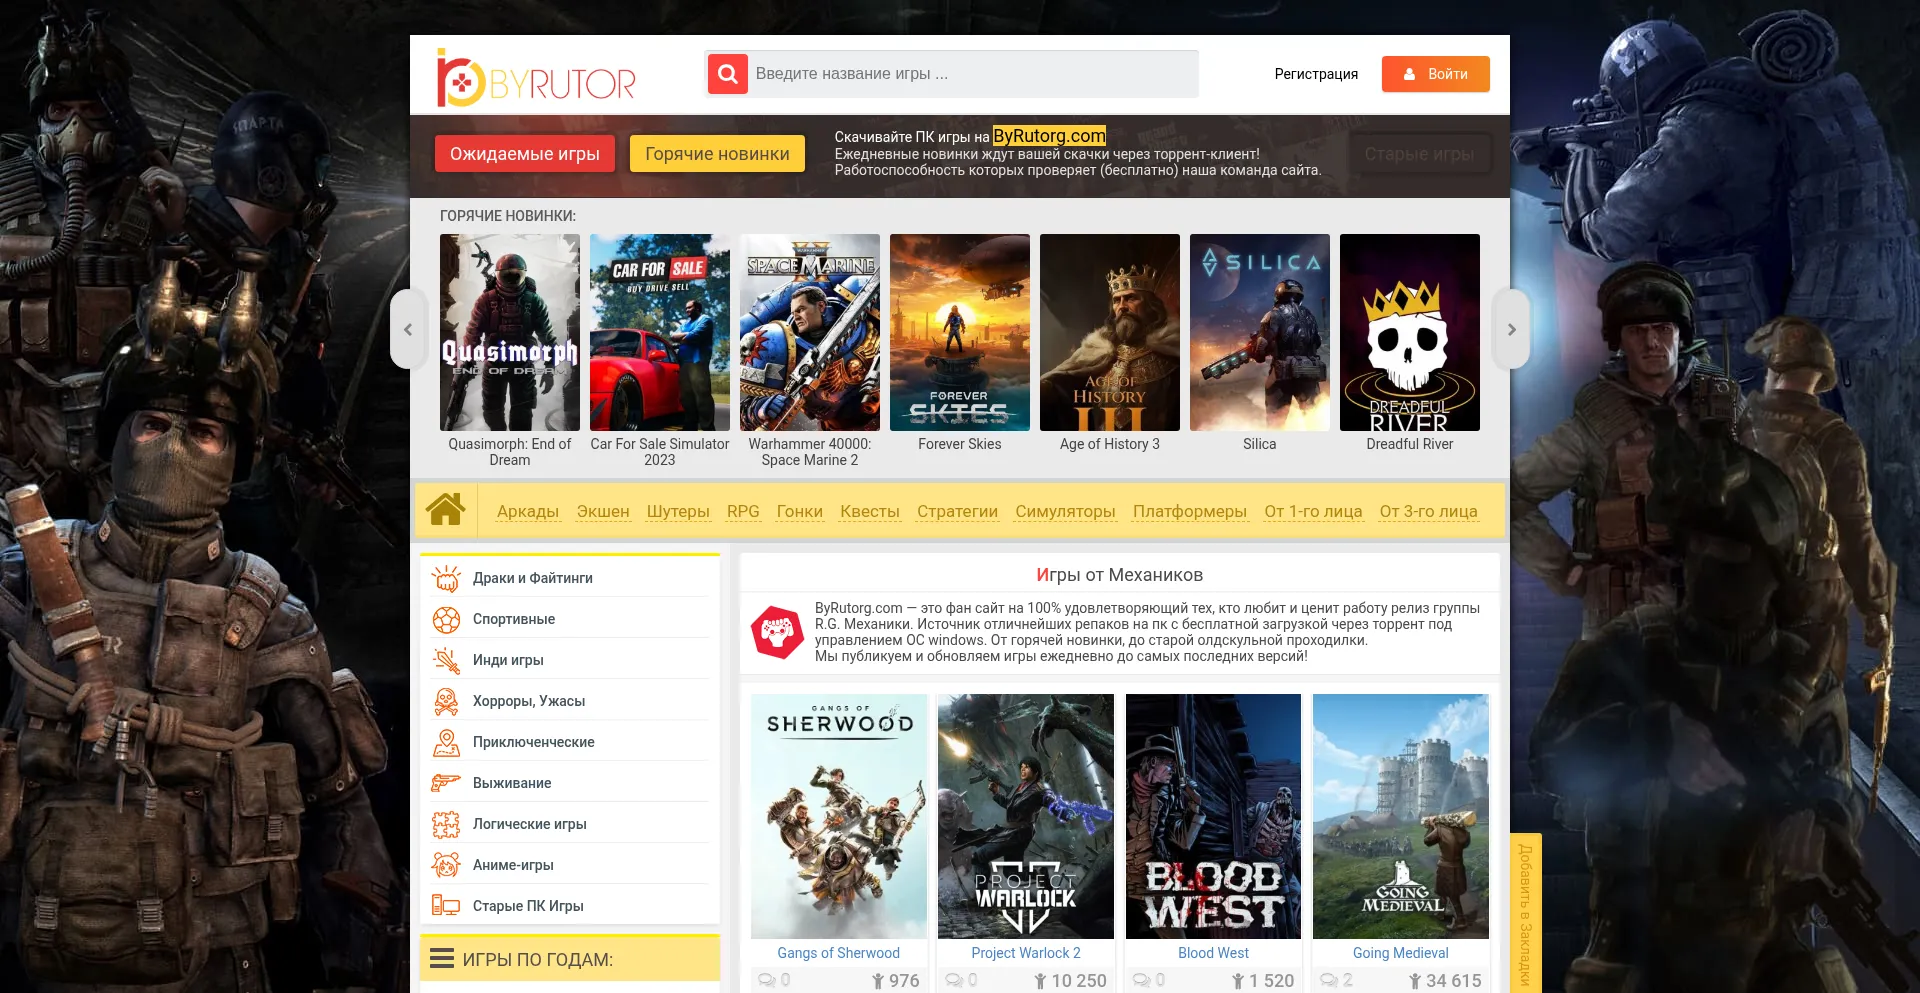Open Forever Skies cover
This screenshot has height=993, width=1920.
click(960, 332)
